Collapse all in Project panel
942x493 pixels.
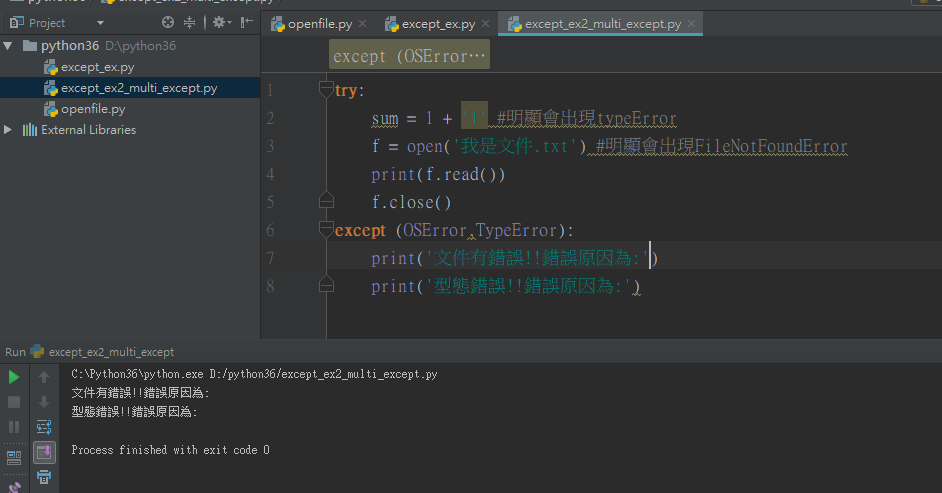coord(189,23)
